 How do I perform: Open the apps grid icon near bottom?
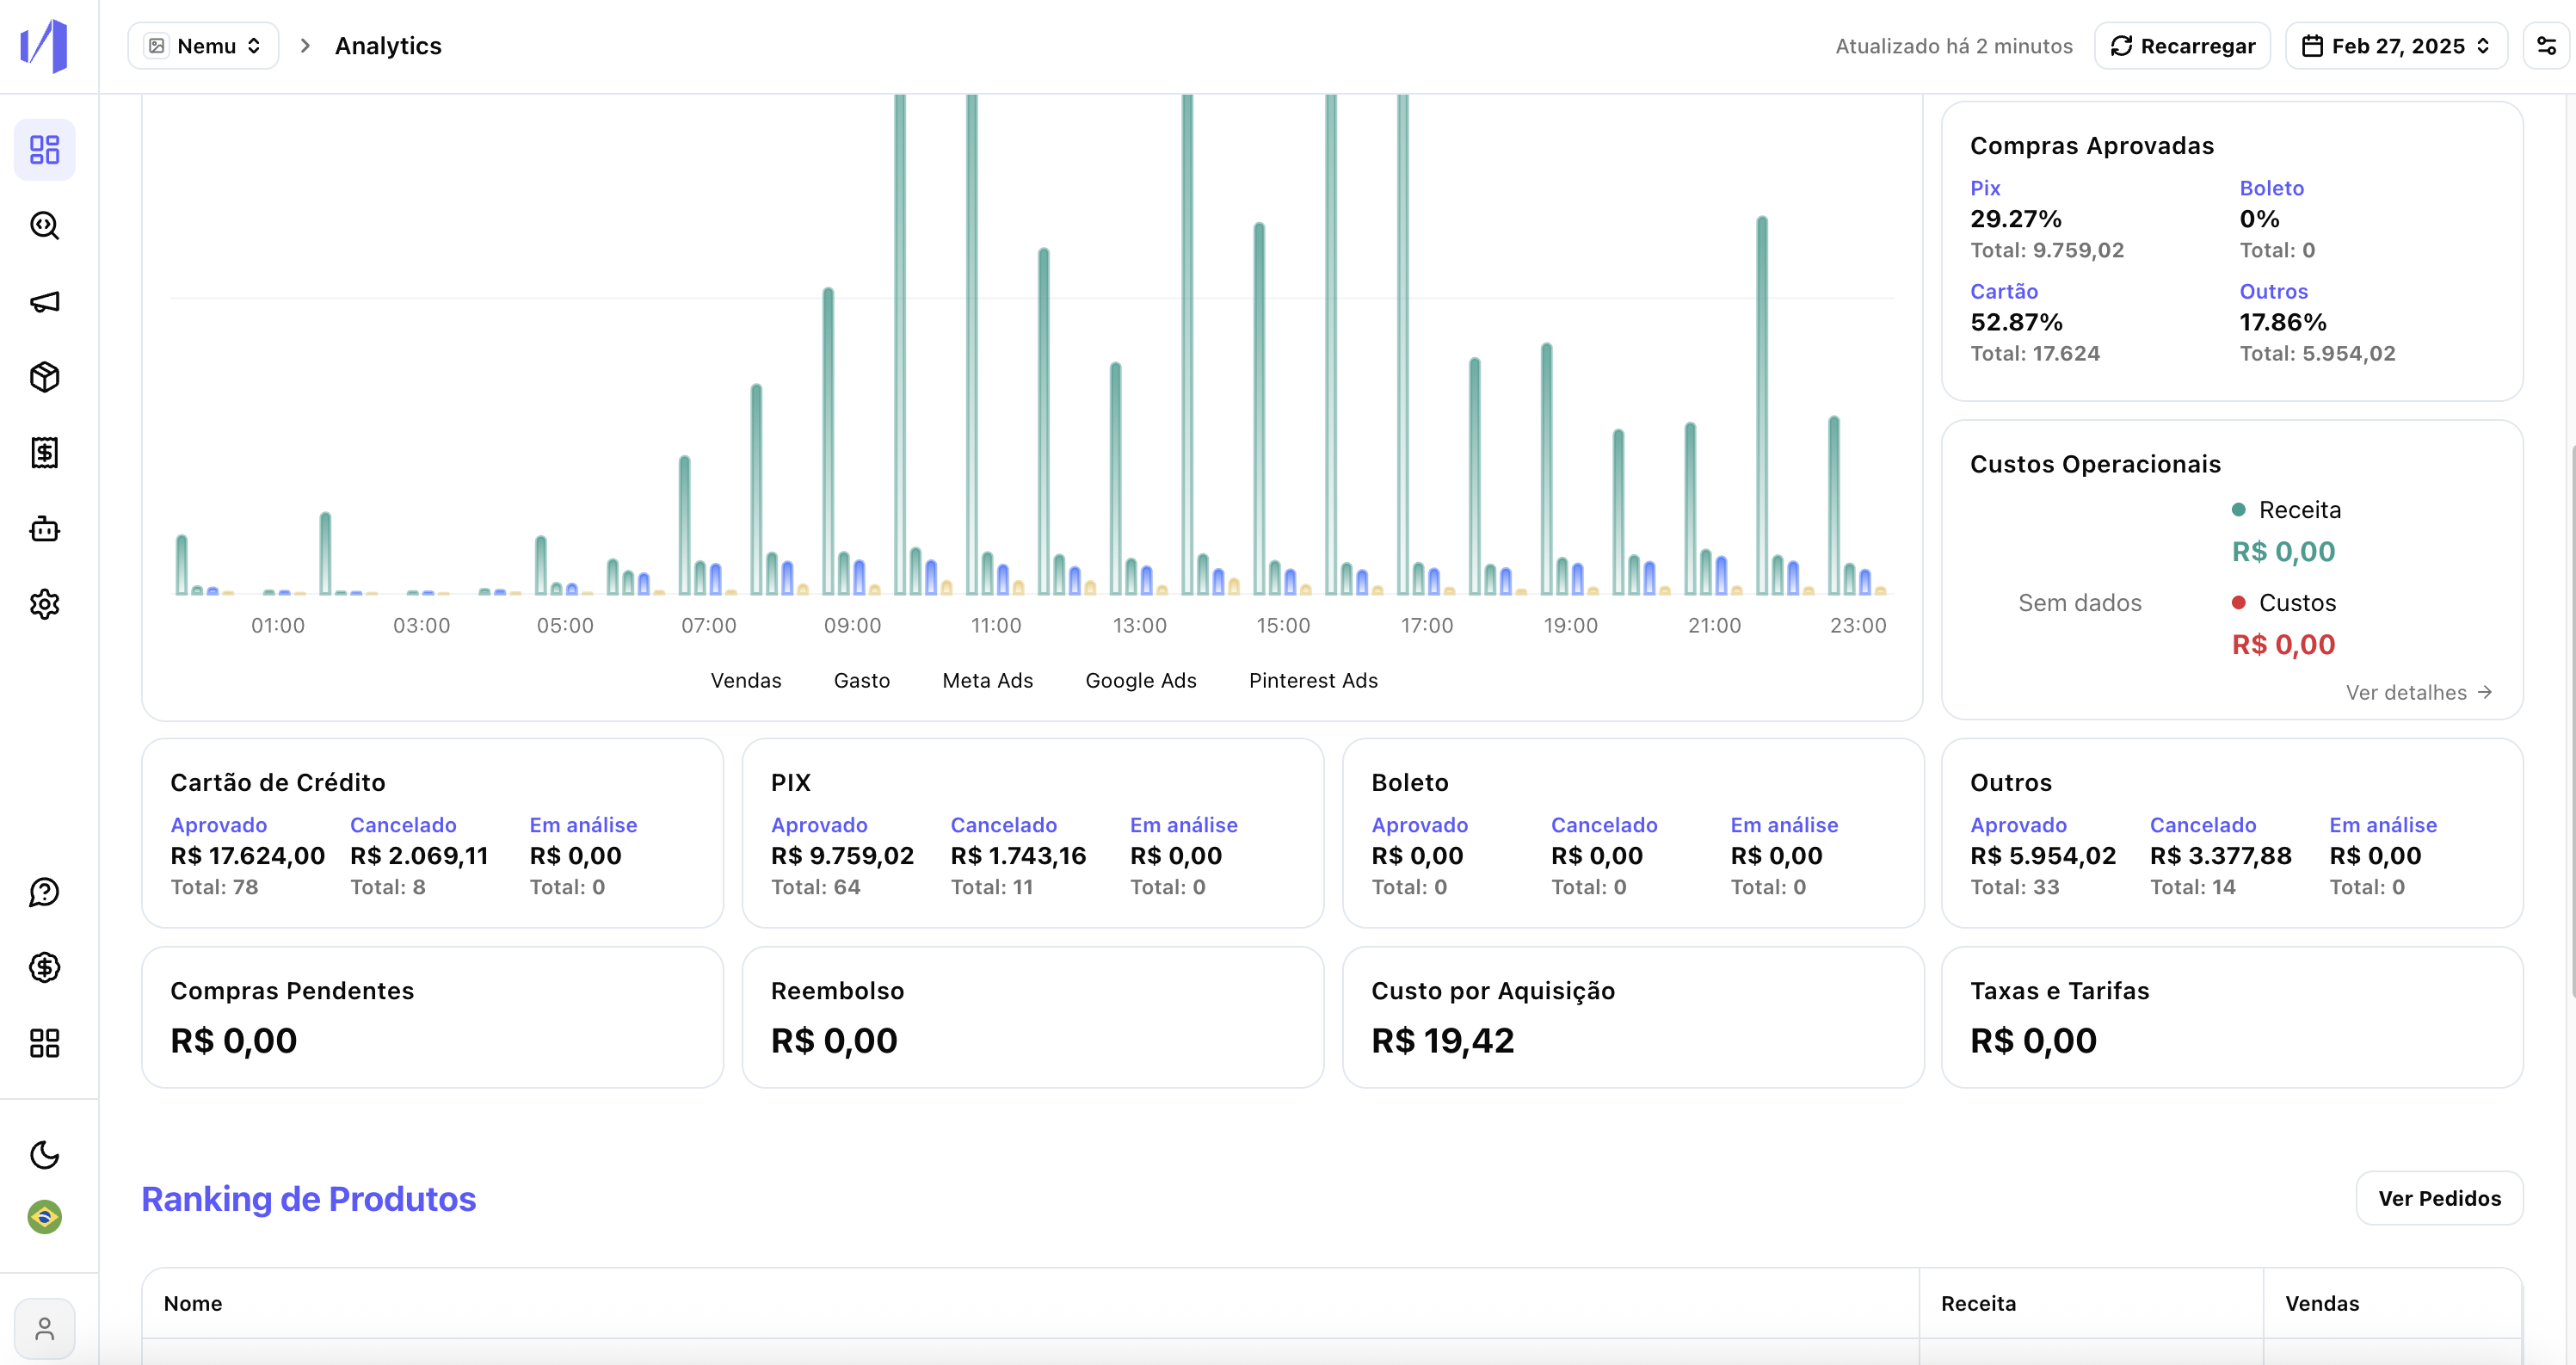(44, 1043)
